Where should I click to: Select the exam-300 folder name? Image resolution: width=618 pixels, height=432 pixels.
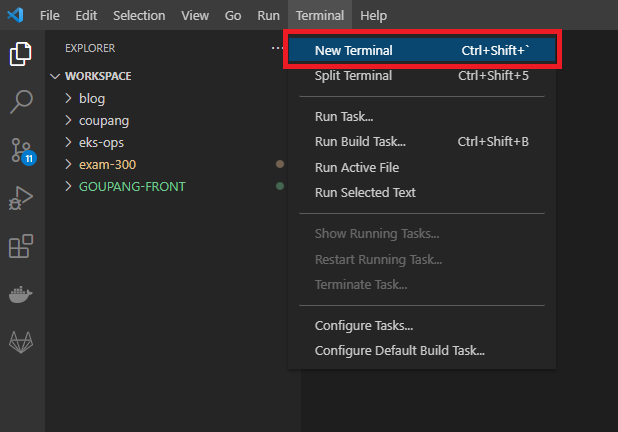(x=108, y=164)
